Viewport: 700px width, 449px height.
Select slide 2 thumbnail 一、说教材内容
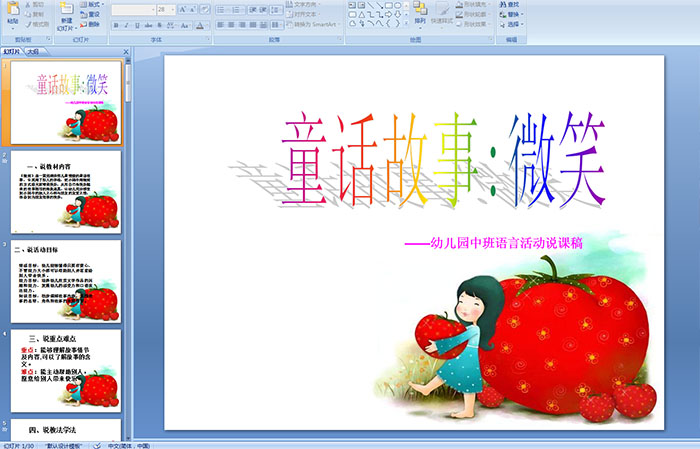coord(66,192)
